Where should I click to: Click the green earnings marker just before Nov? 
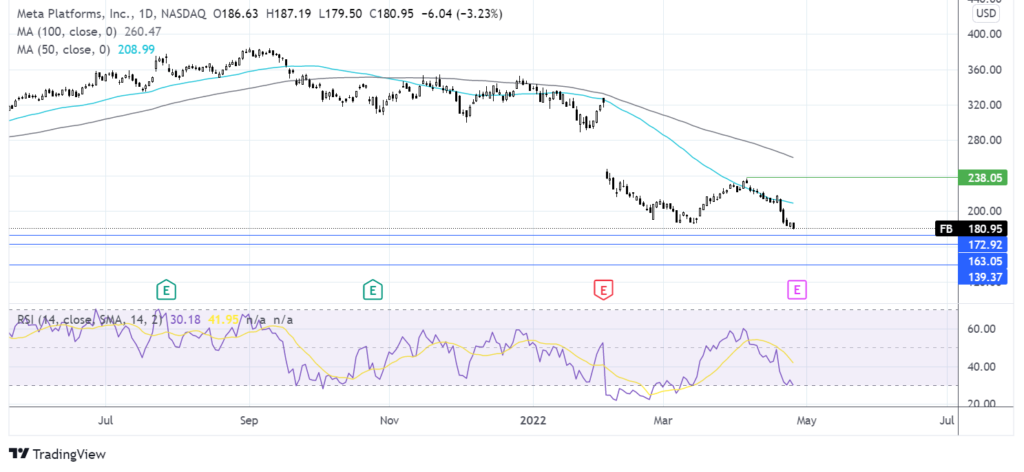point(372,290)
